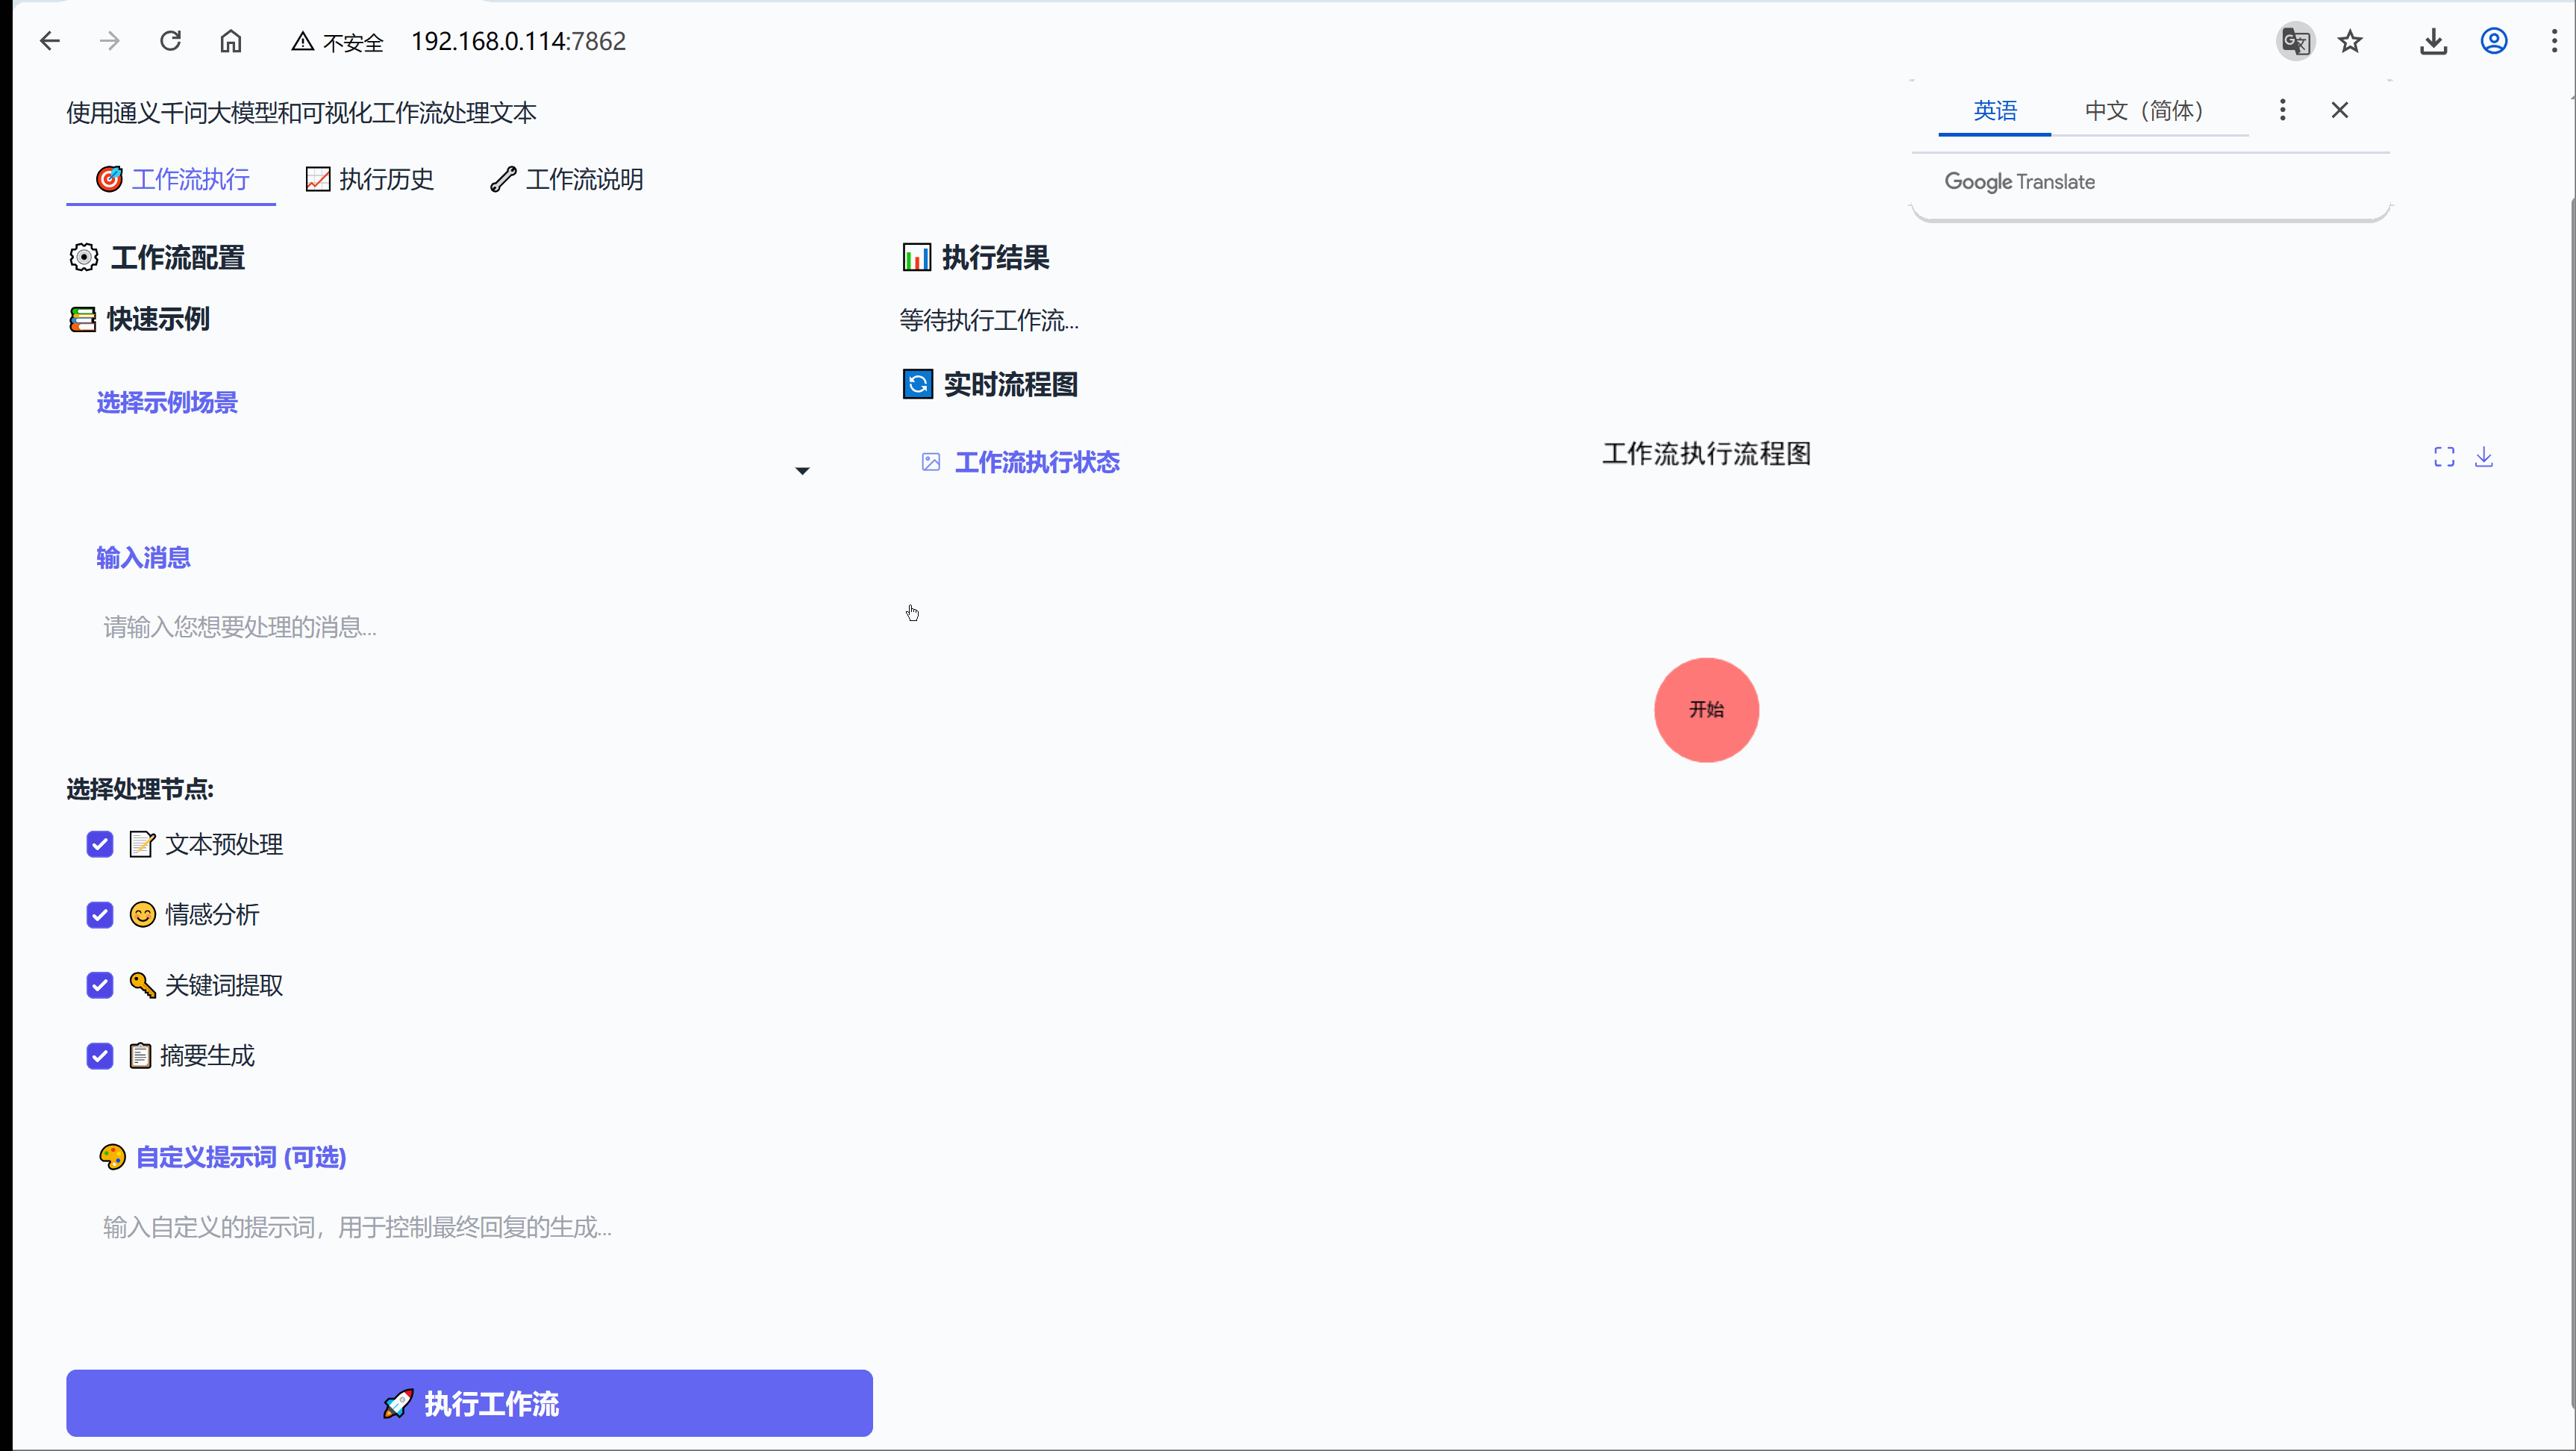Viewport: 2576px width, 1451px height.
Task: Uncheck the 文本预处理 processing node
Action: pos(99,844)
